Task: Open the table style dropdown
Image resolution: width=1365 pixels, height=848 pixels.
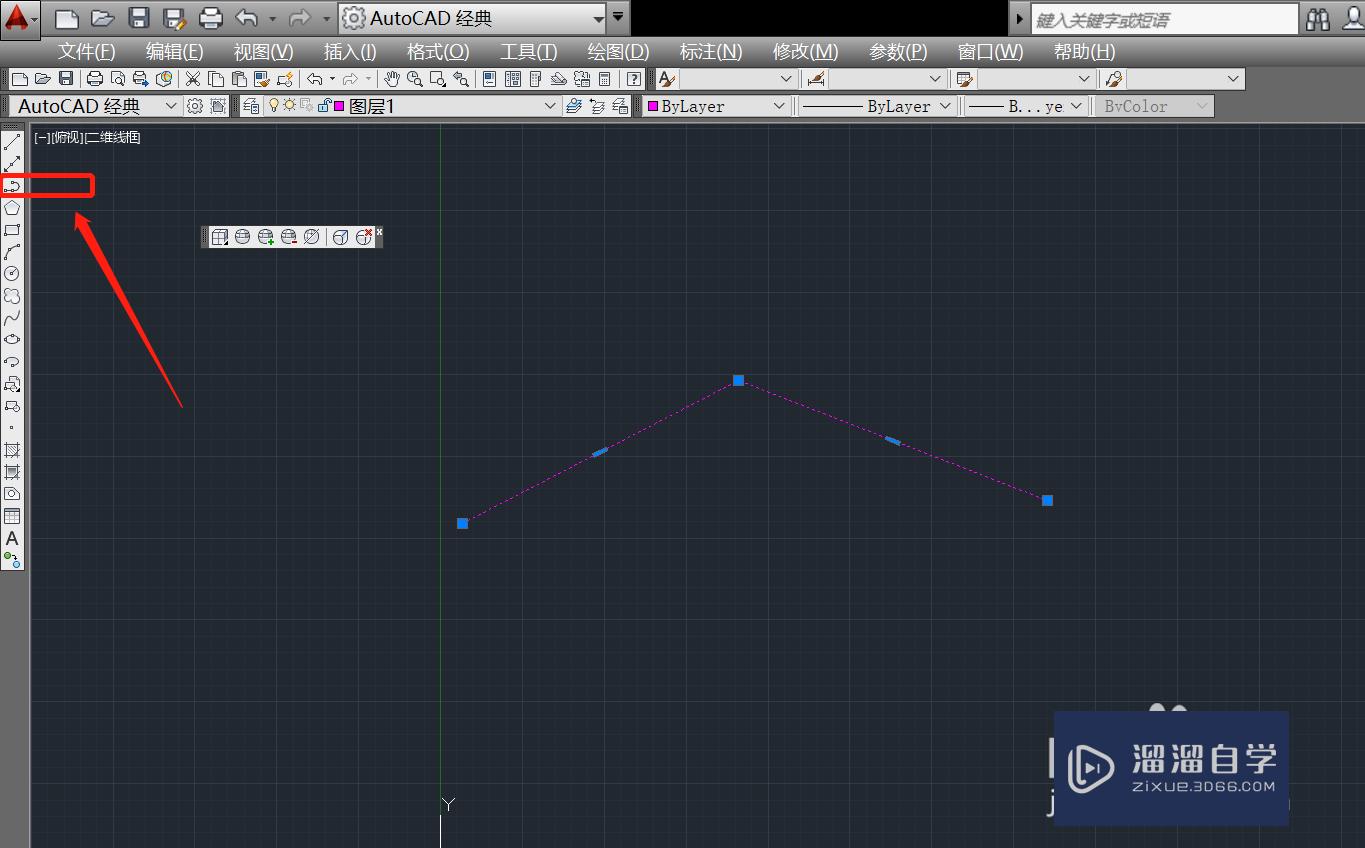Action: tap(1036, 79)
